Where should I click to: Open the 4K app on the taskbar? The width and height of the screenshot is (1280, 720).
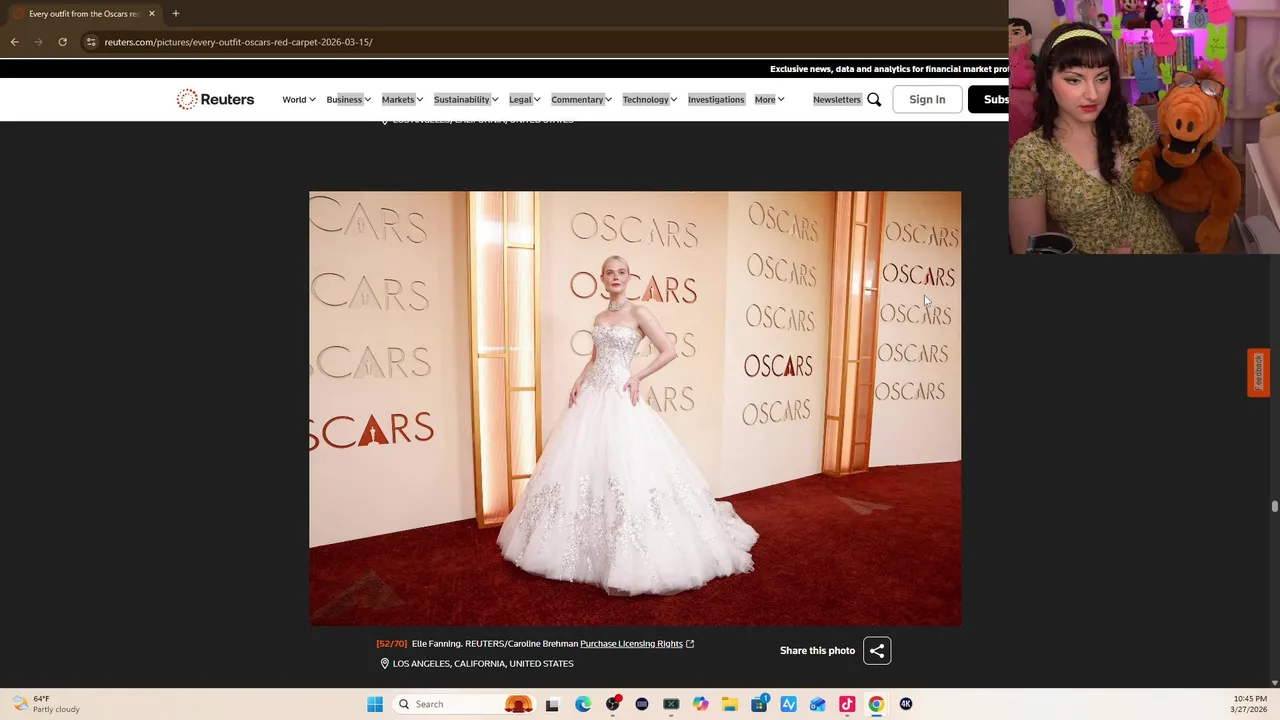pos(906,704)
